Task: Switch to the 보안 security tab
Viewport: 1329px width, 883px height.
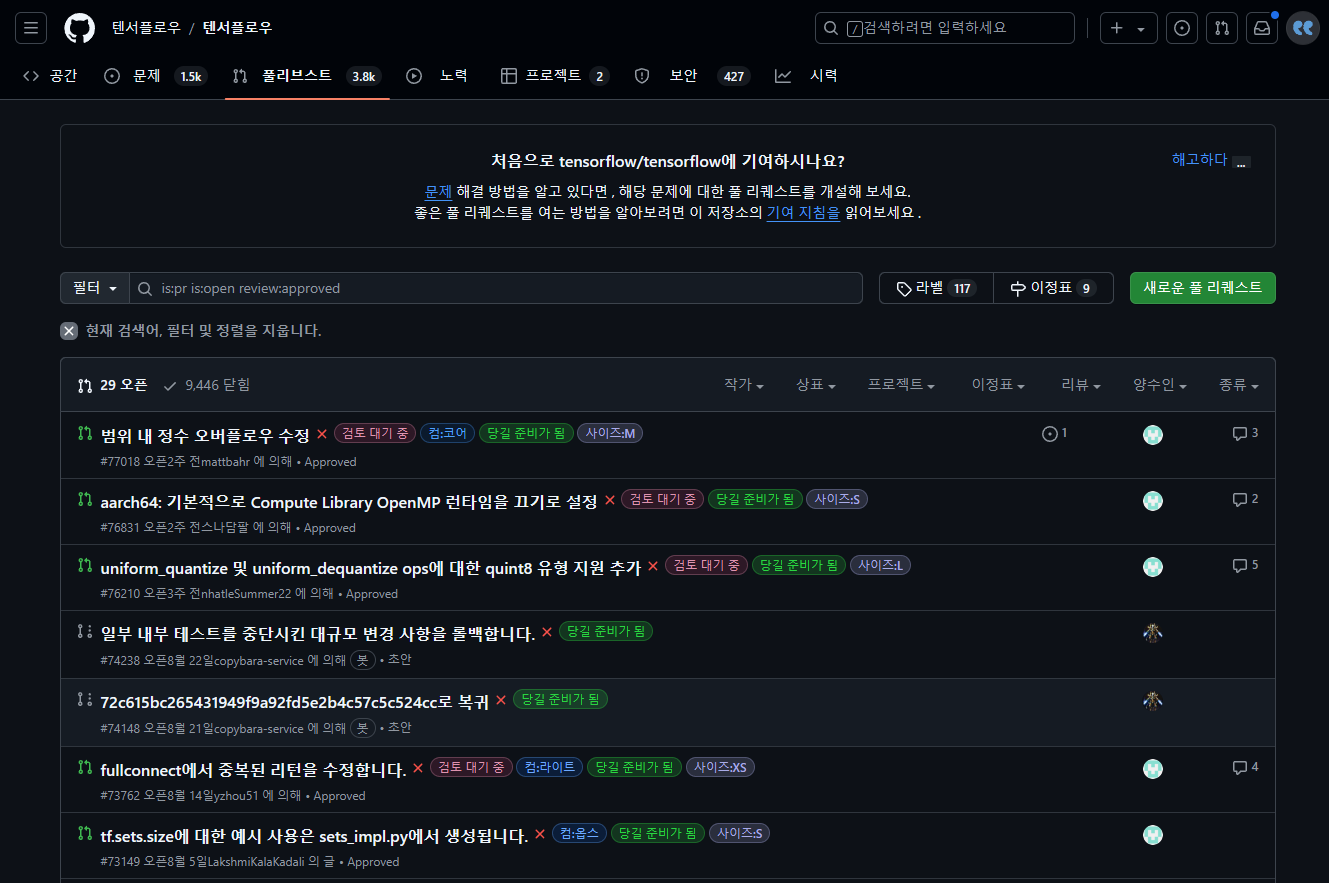Action: coord(692,76)
